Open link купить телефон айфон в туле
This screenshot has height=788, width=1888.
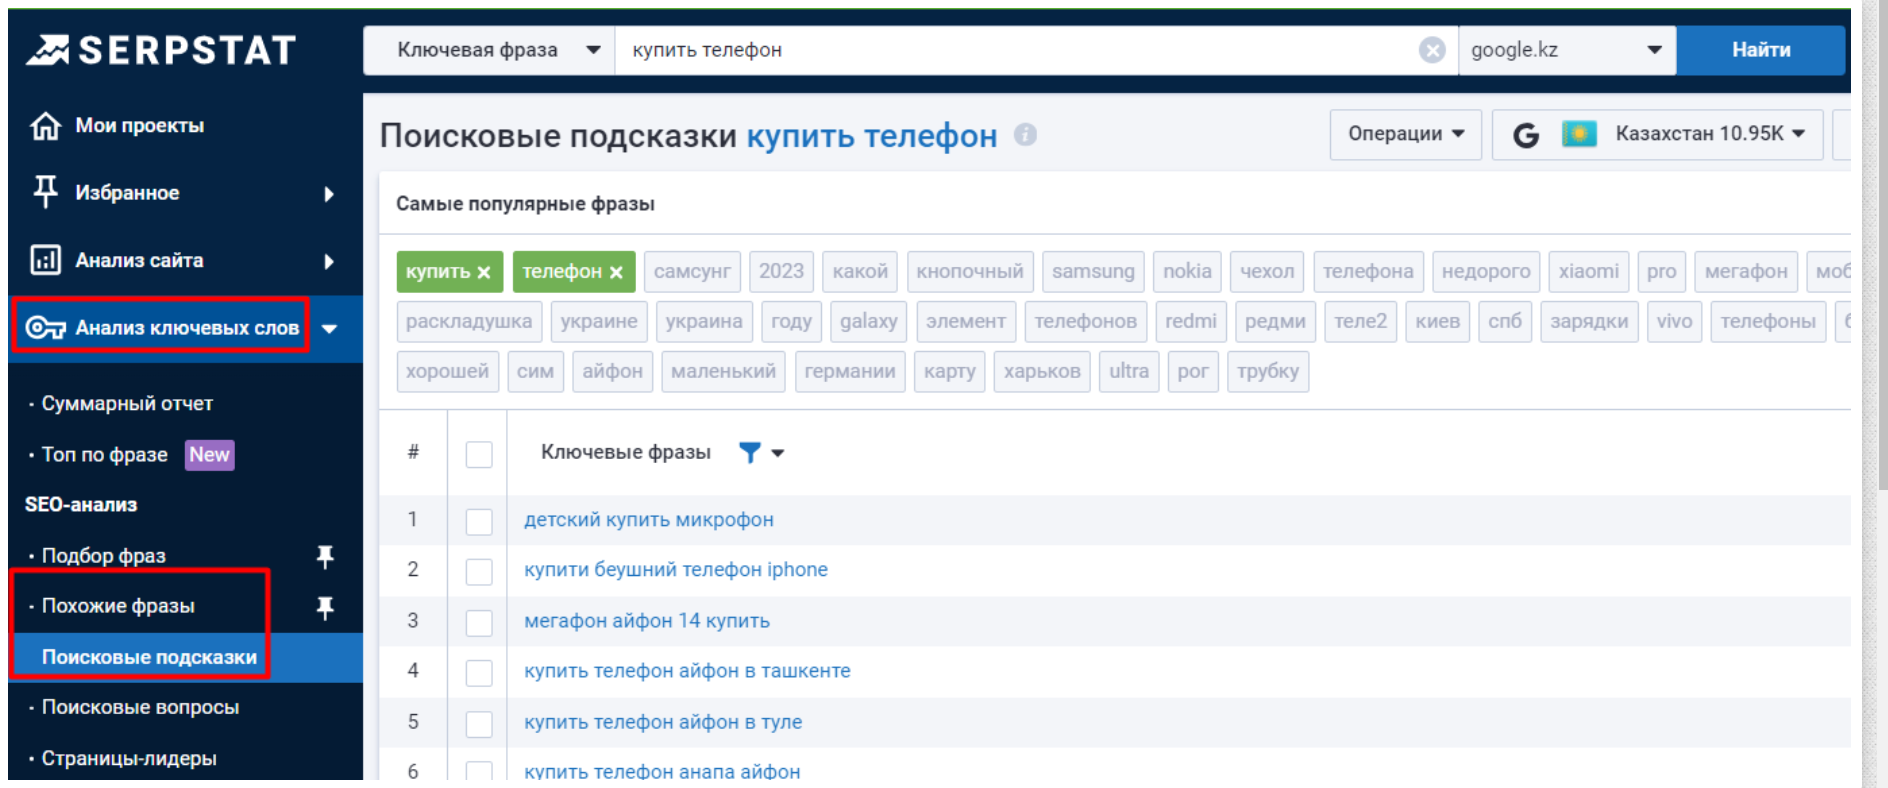(663, 722)
